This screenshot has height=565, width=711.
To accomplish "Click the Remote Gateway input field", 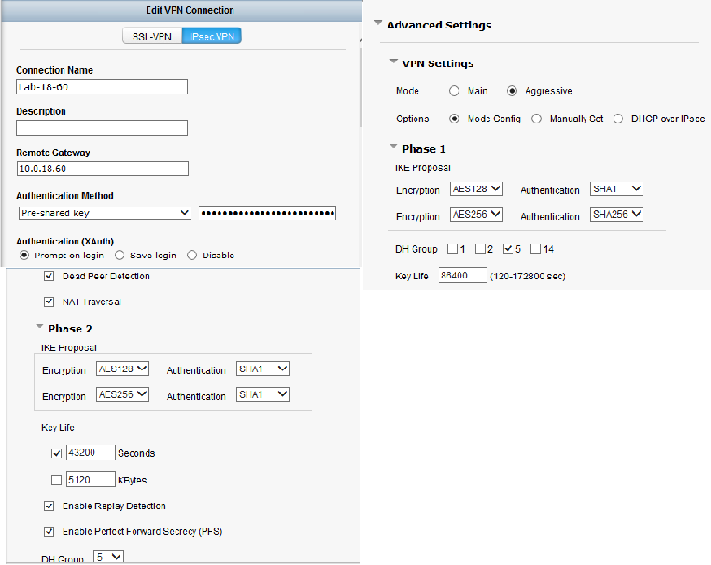I will tap(102, 168).
